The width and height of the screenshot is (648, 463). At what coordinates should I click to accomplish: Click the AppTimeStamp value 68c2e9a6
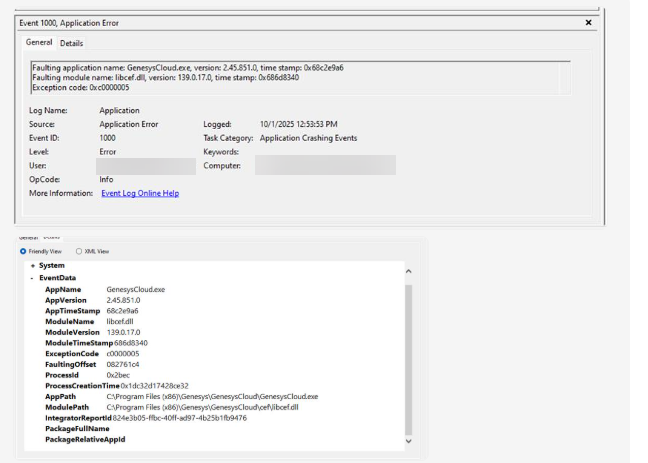click(x=122, y=311)
